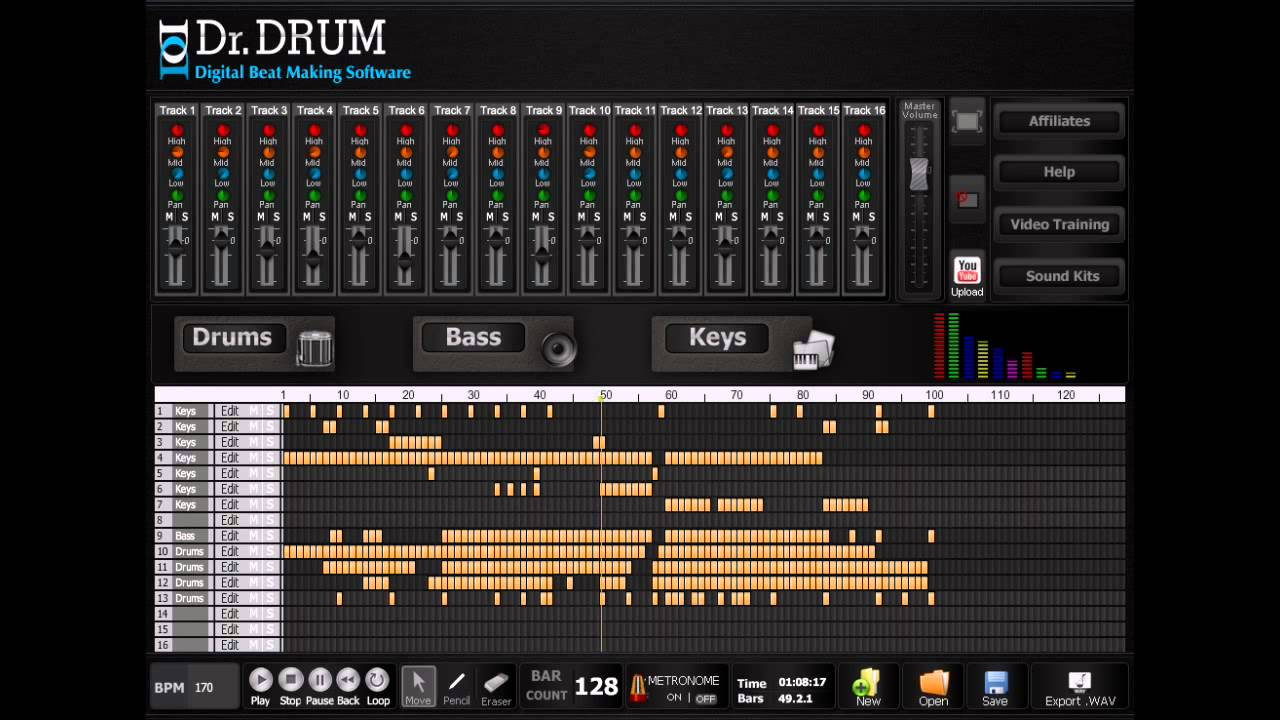The image size is (1280, 720).
Task: Open Video Training
Action: (1059, 224)
